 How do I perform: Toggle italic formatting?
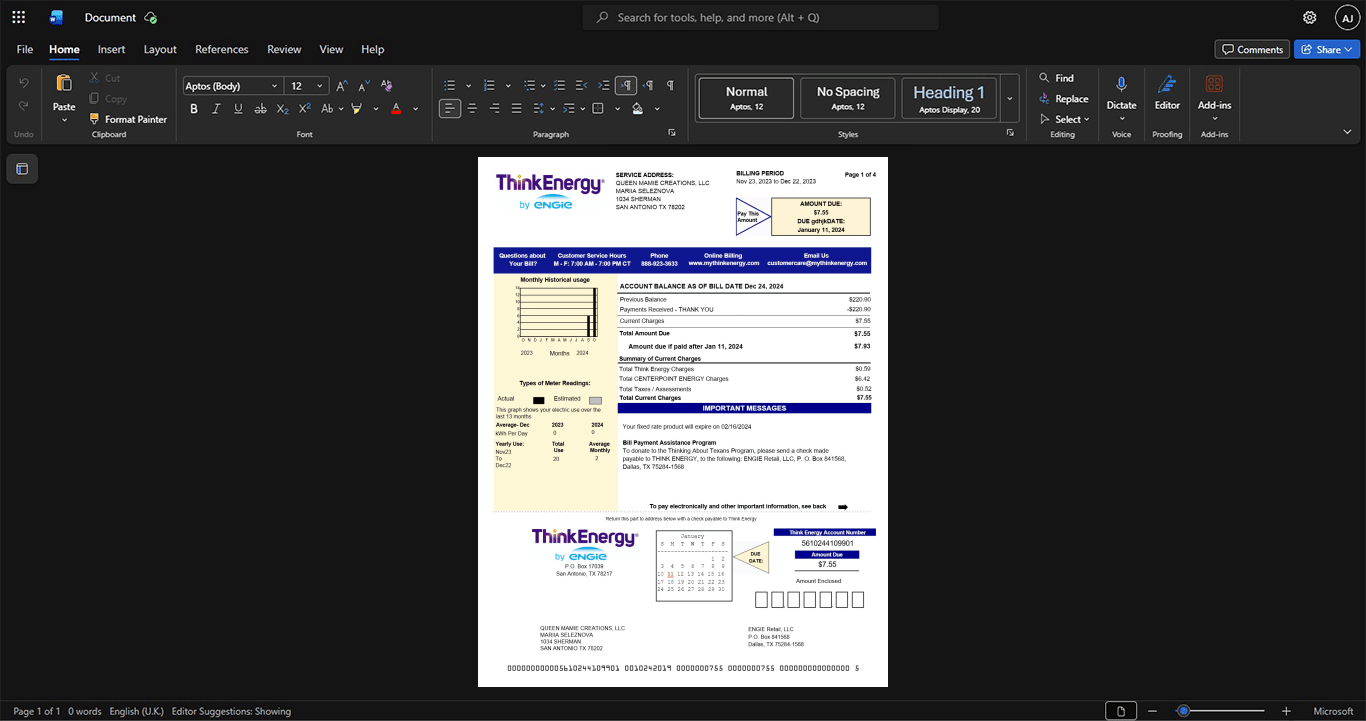pos(216,108)
